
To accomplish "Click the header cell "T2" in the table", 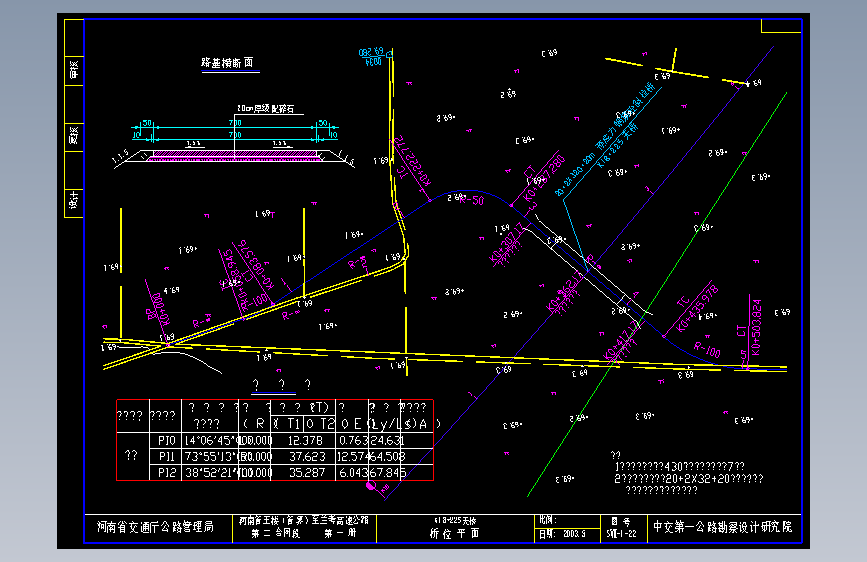I will tap(327, 424).
